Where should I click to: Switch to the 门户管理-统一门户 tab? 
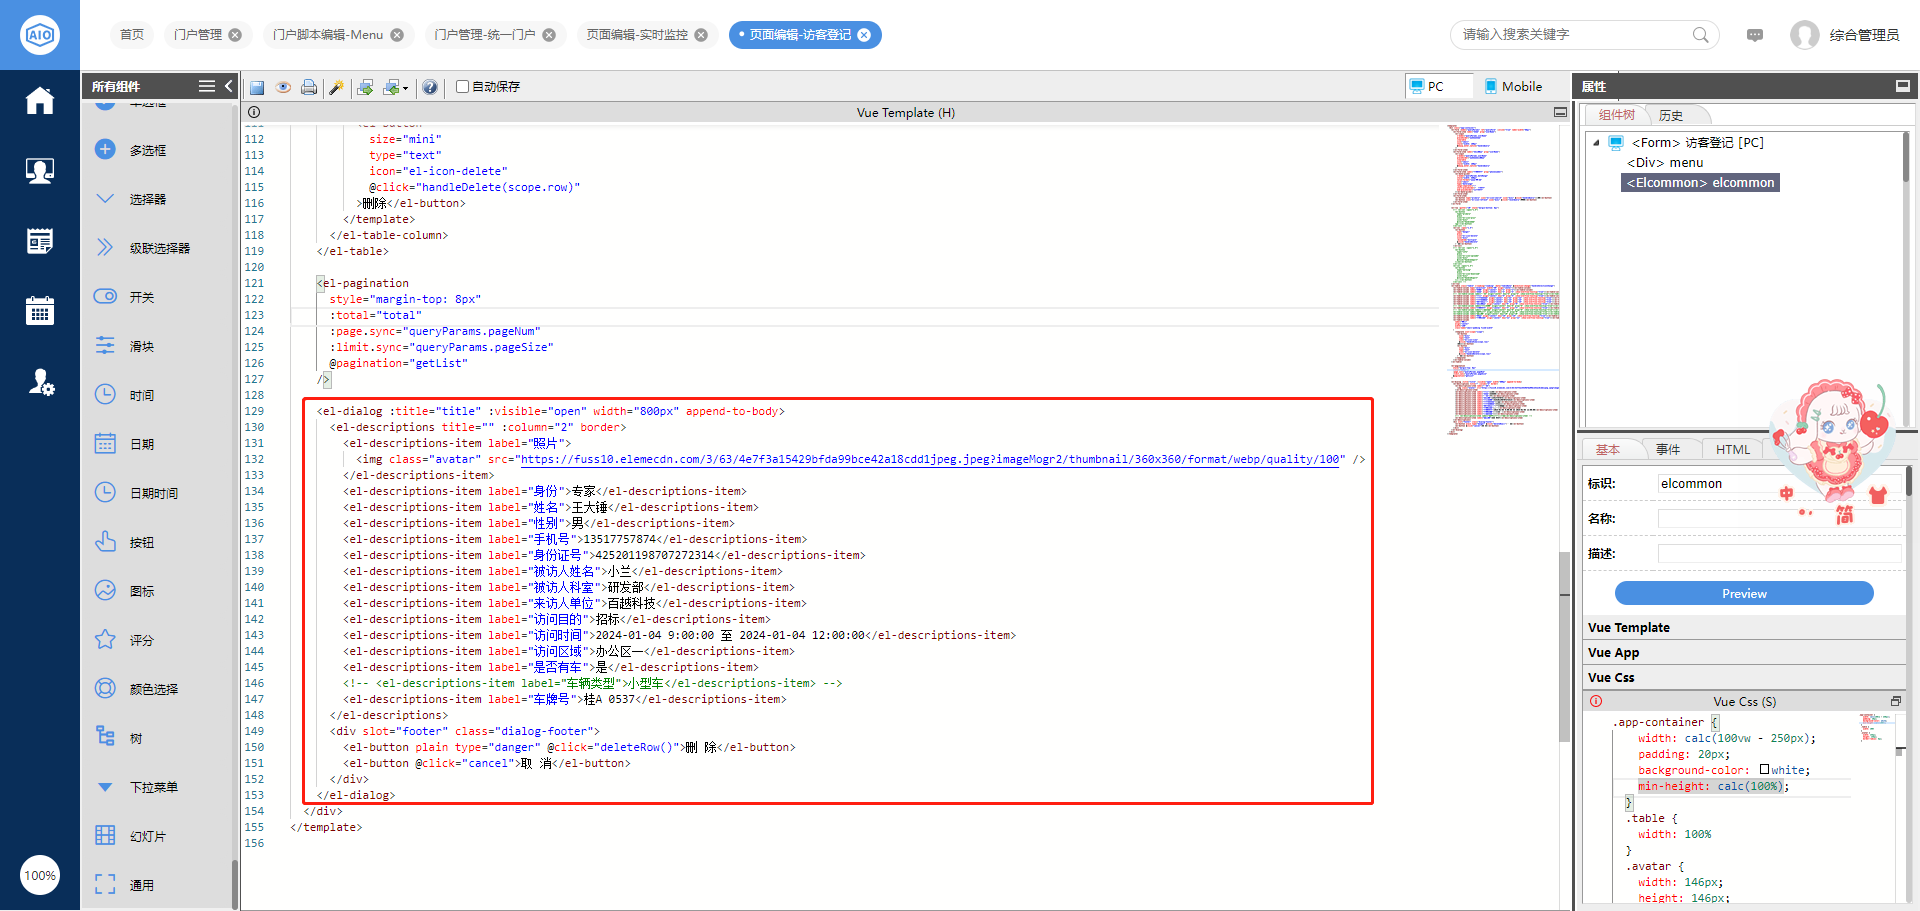485,35
